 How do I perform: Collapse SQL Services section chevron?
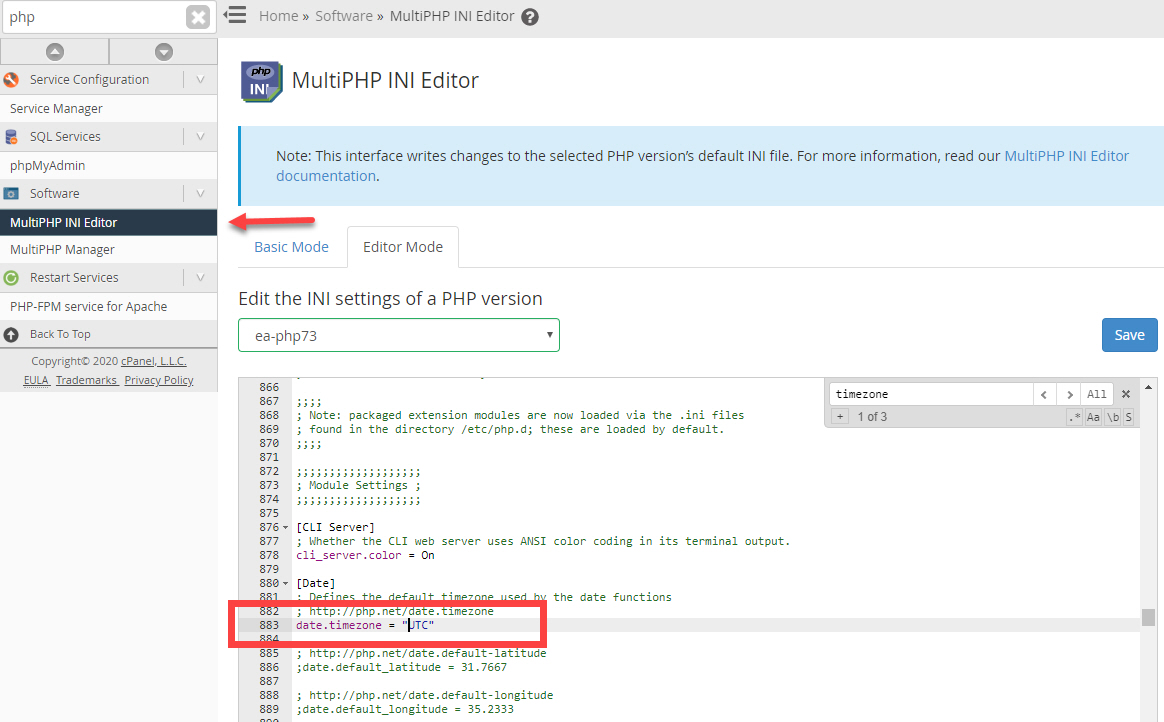(x=200, y=137)
